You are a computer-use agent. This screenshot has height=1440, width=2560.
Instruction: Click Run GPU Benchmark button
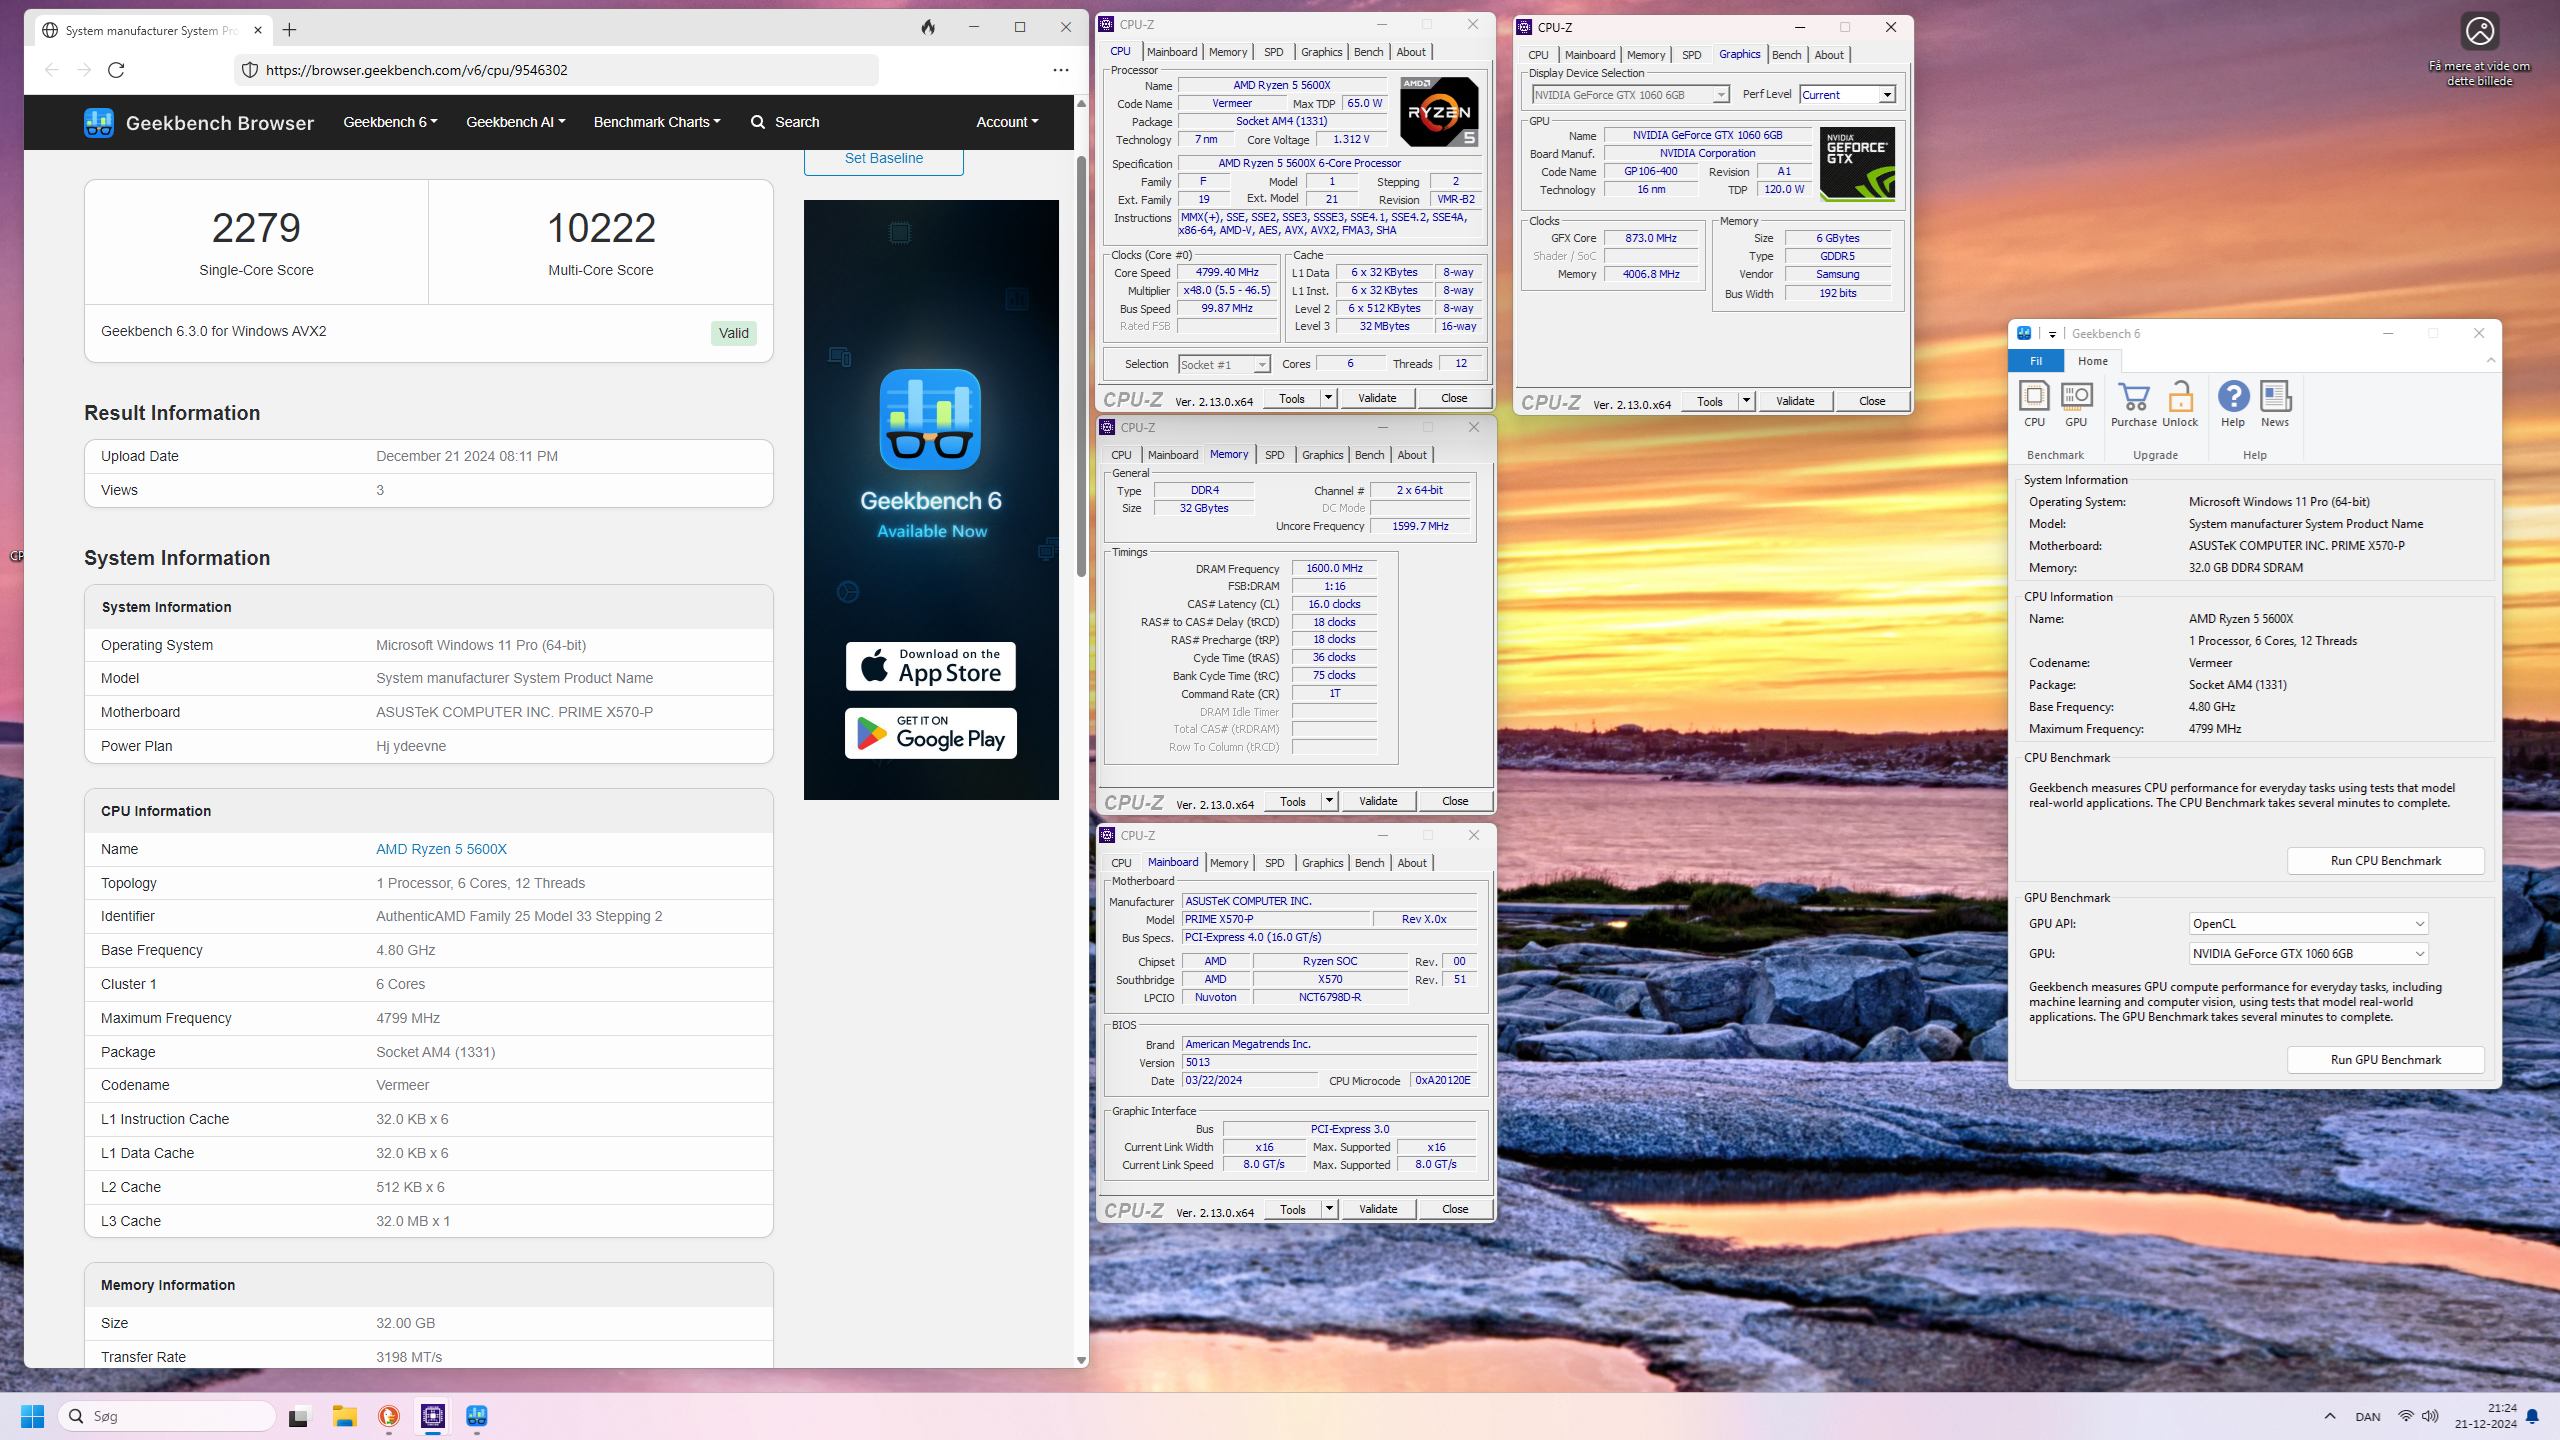click(x=2385, y=1060)
